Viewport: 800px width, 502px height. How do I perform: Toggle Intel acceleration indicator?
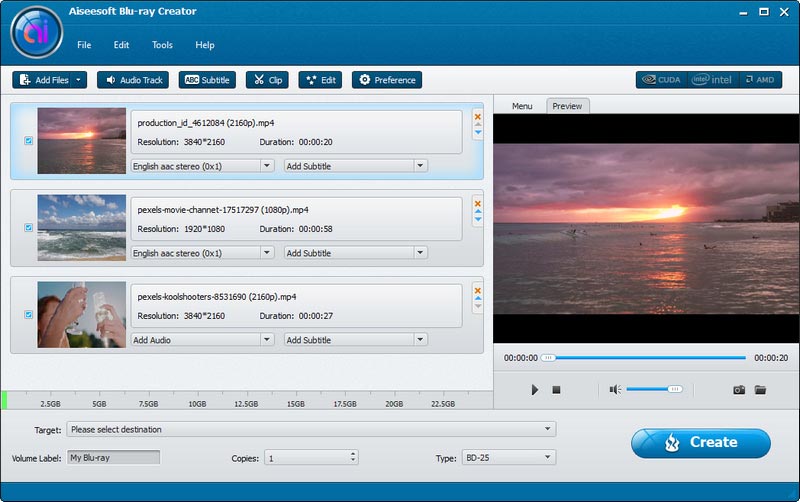click(x=712, y=80)
